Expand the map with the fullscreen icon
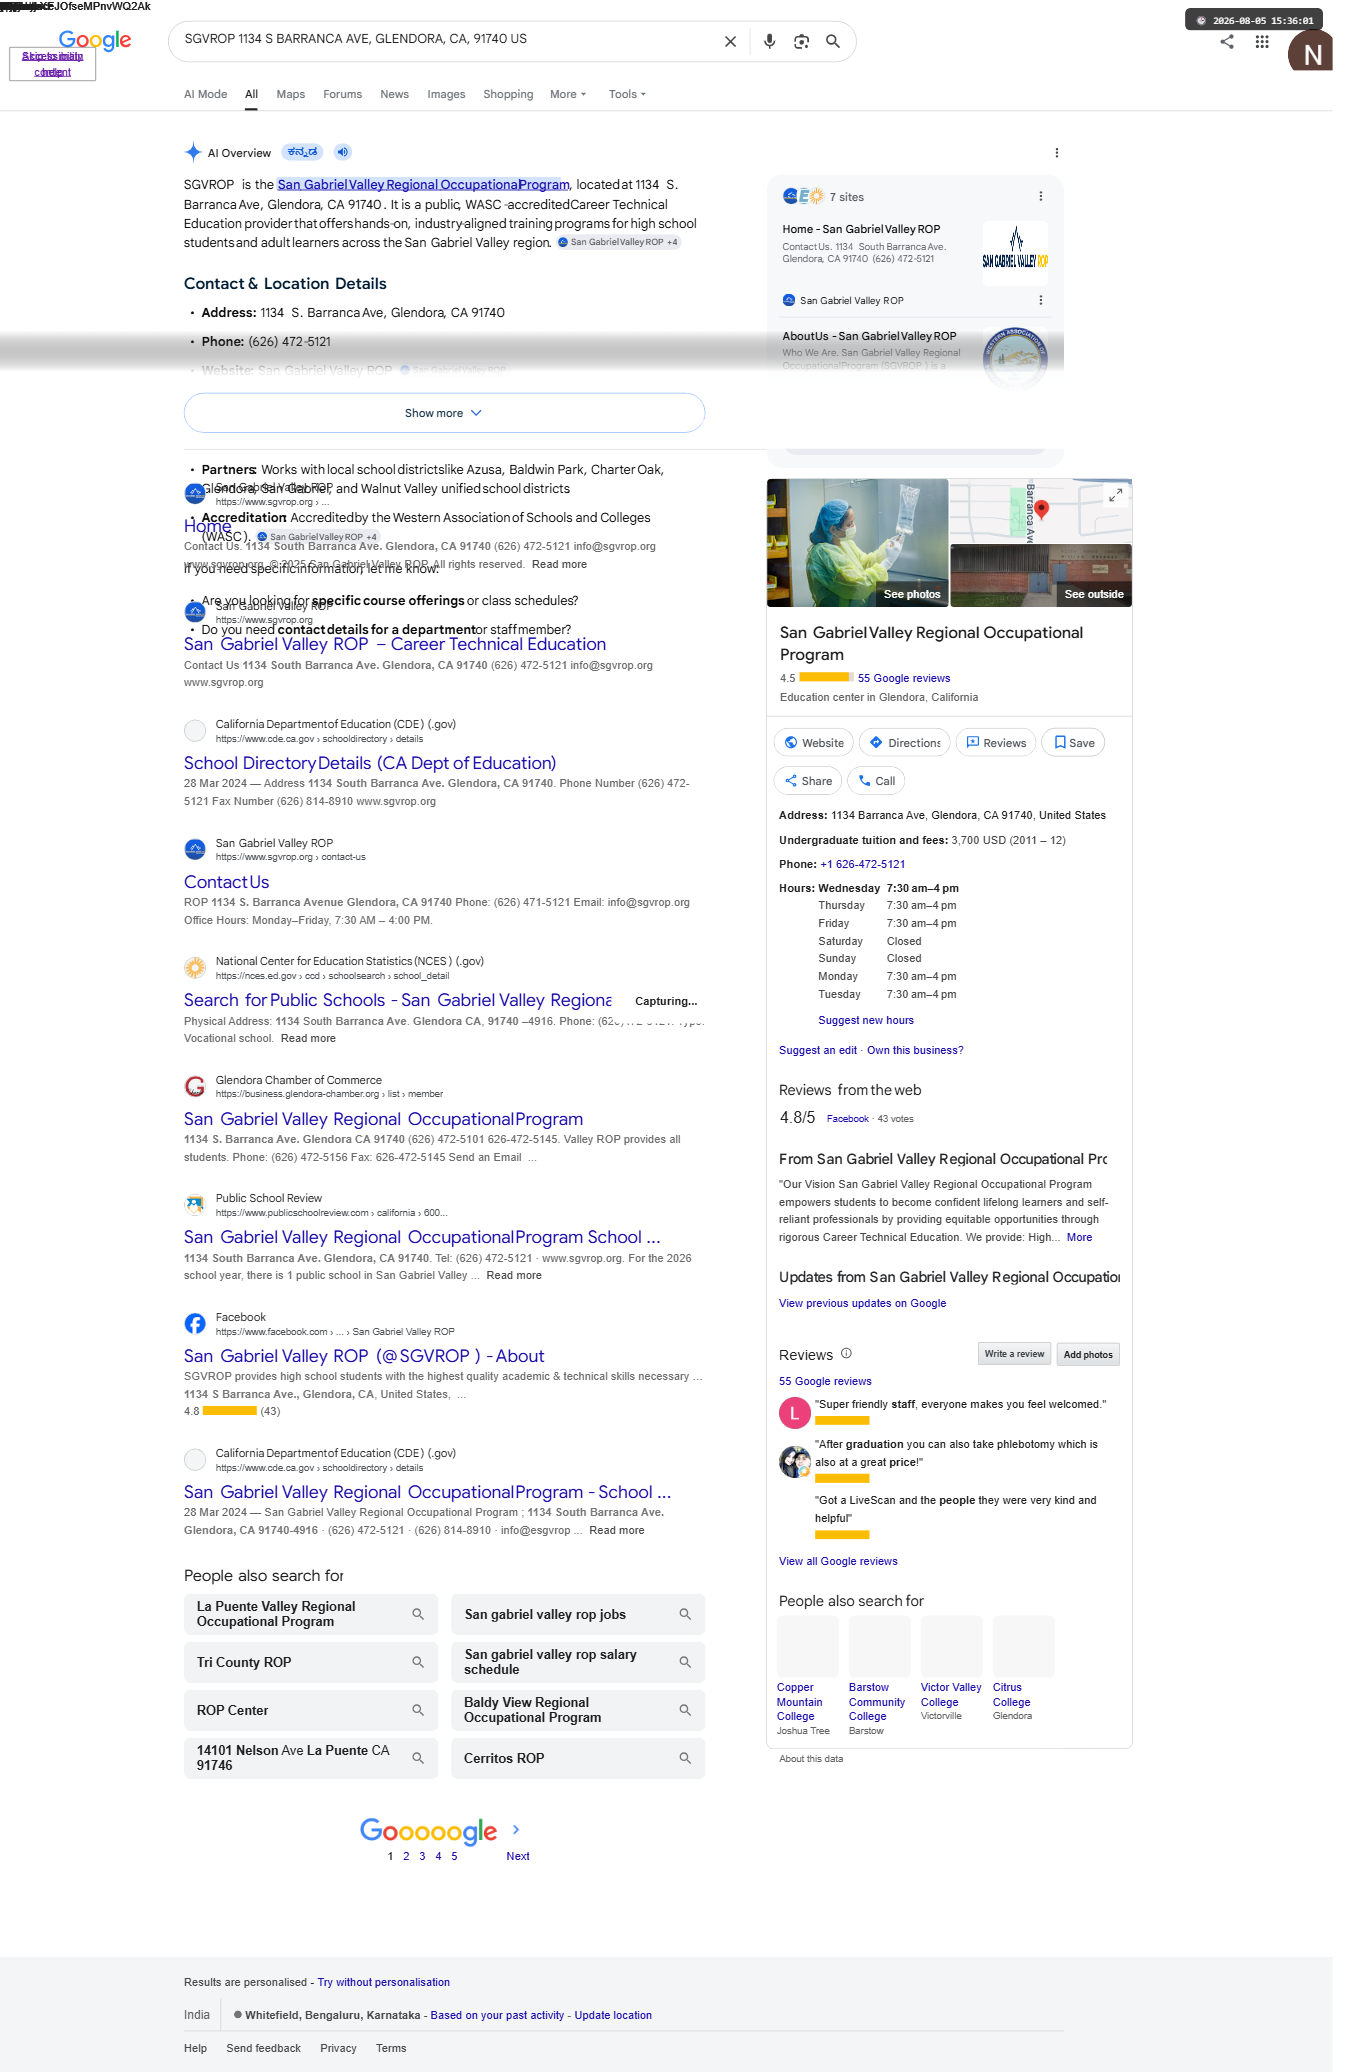1348x2072 pixels. [1115, 495]
